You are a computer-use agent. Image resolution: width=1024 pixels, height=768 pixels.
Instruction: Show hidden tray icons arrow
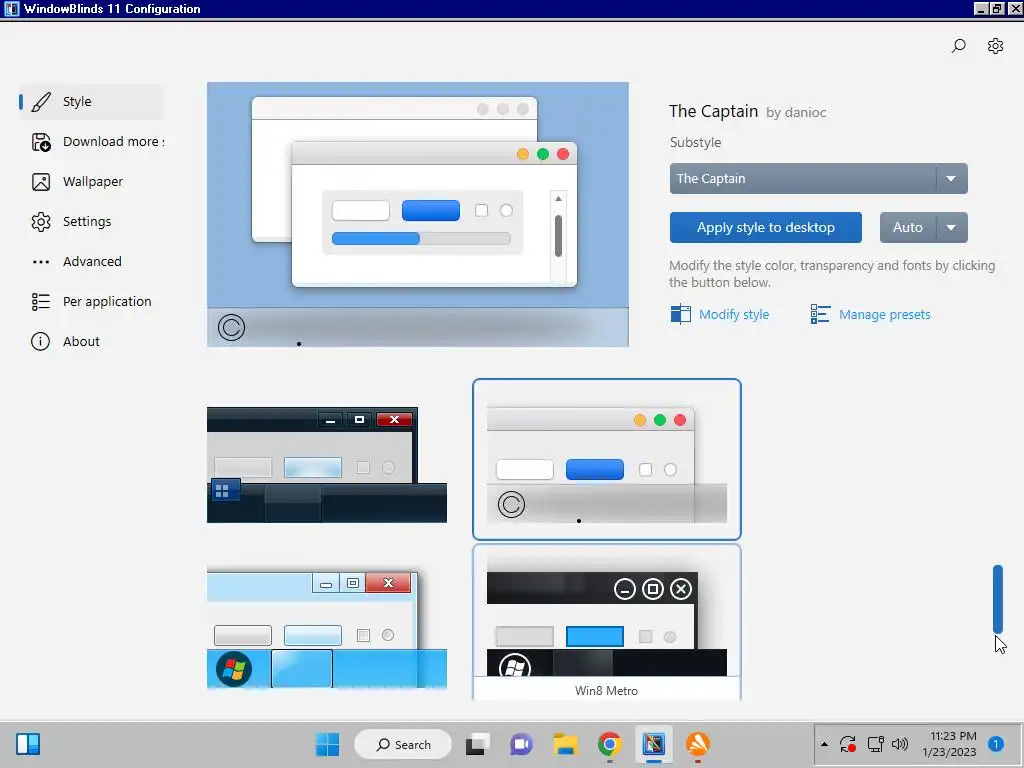point(824,744)
